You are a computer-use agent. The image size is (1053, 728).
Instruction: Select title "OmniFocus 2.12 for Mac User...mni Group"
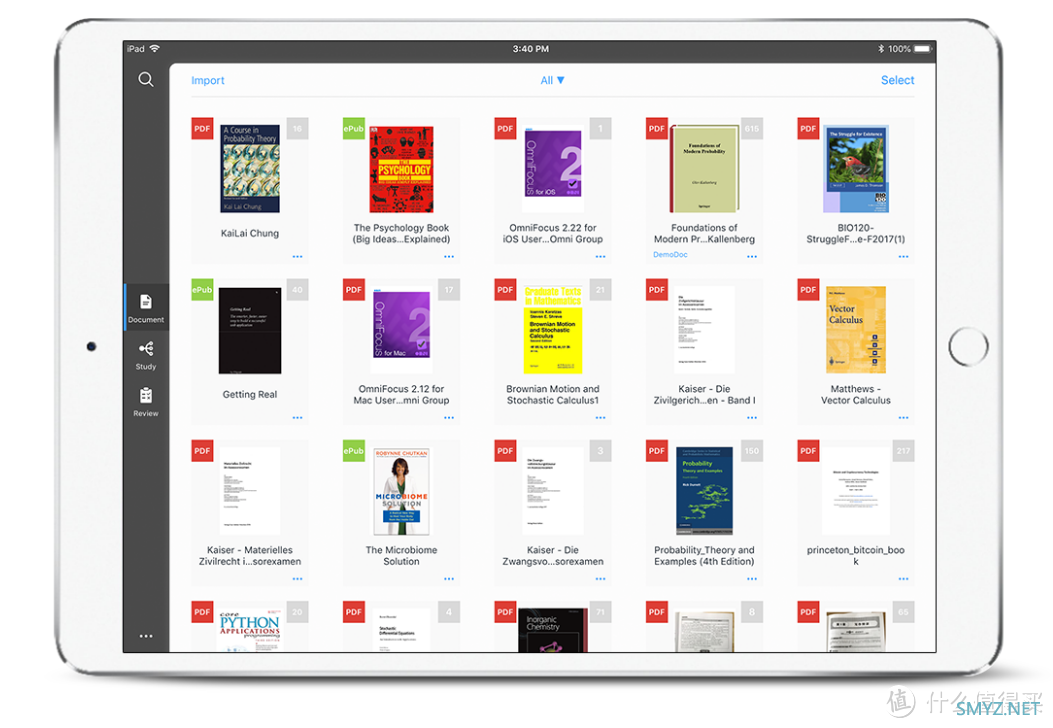pyautogui.click(x=402, y=394)
